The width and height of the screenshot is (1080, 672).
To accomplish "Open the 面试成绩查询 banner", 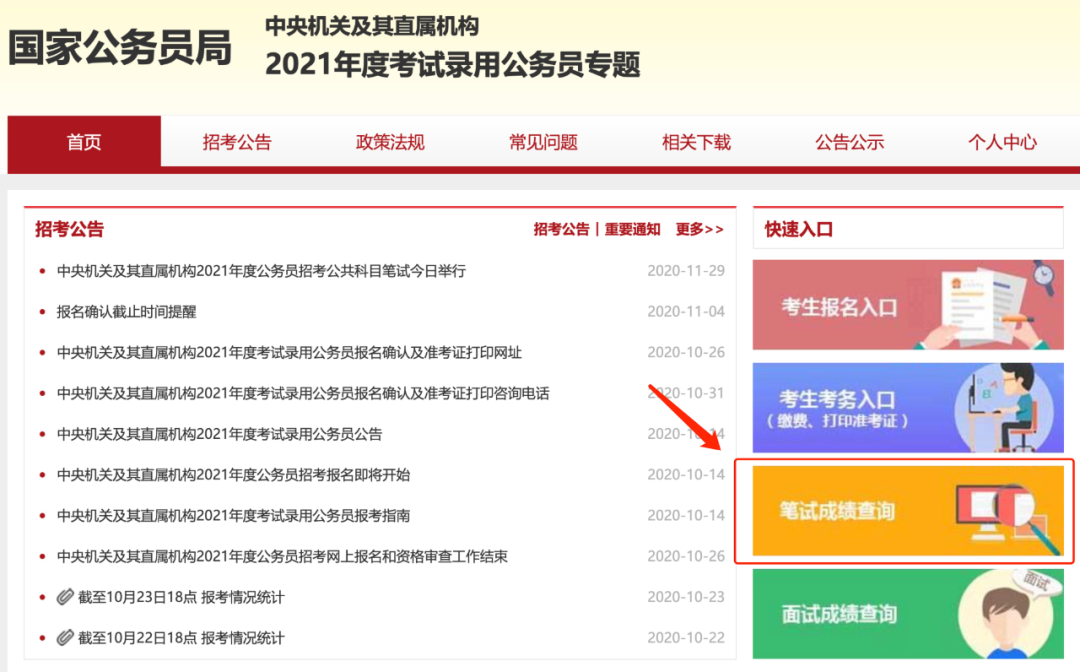I will pyautogui.click(x=907, y=614).
